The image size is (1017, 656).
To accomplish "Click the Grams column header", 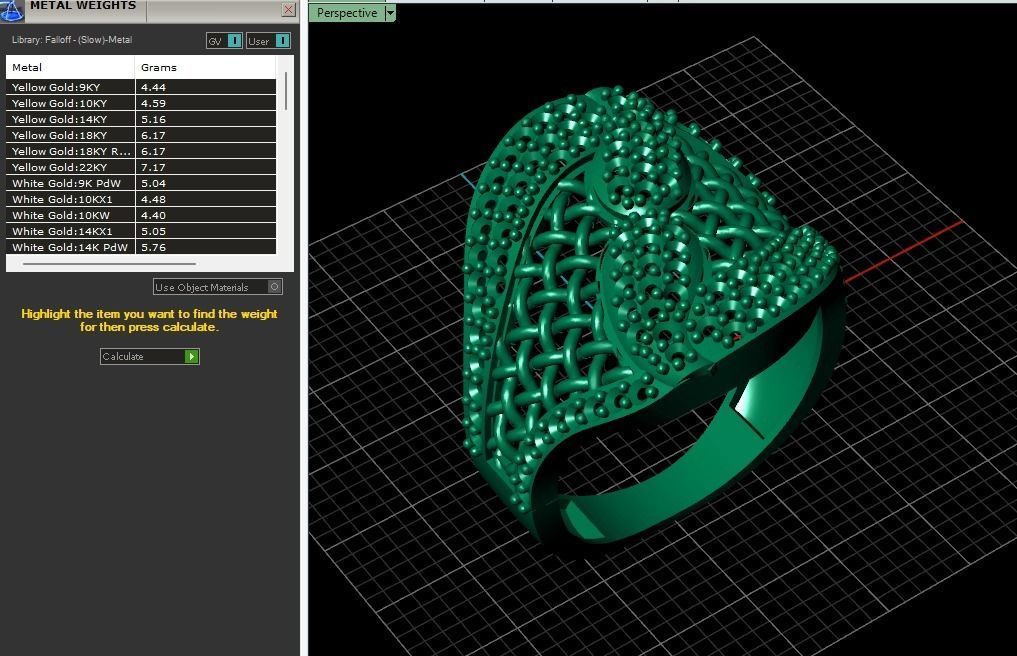I will pyautogui.click(x=205, y=67).
